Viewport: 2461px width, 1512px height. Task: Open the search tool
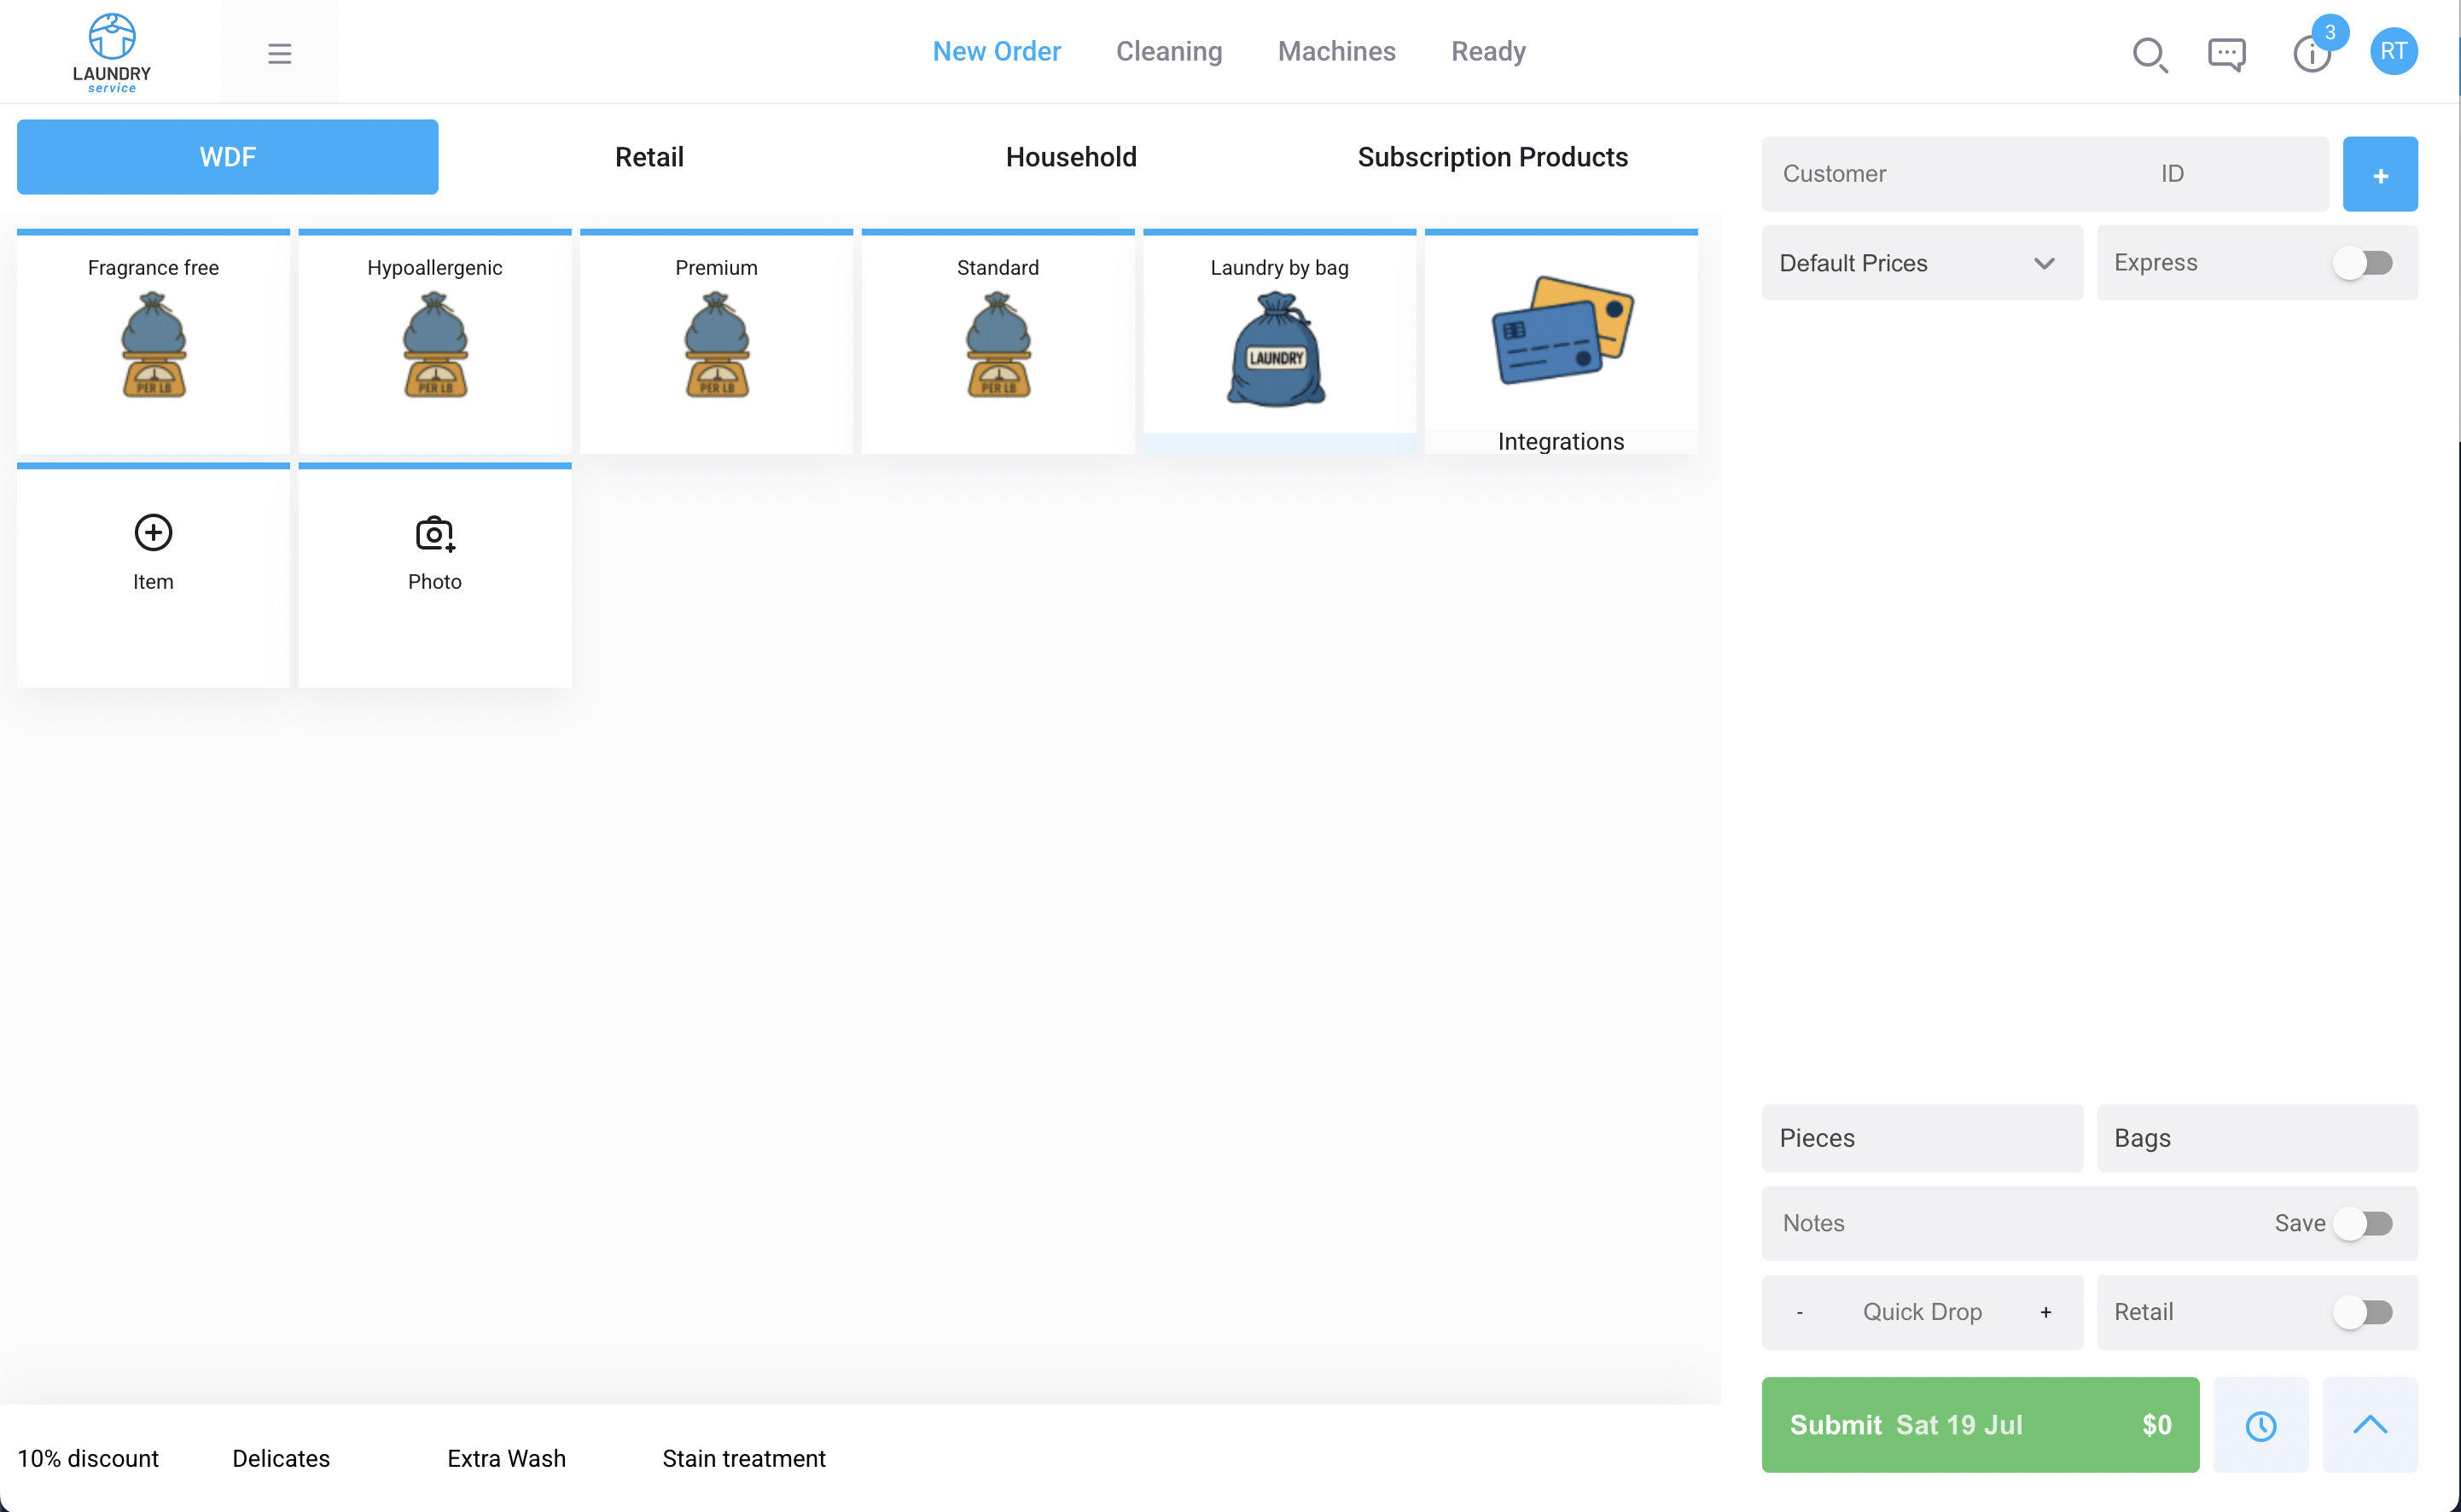click(2151, 55)
